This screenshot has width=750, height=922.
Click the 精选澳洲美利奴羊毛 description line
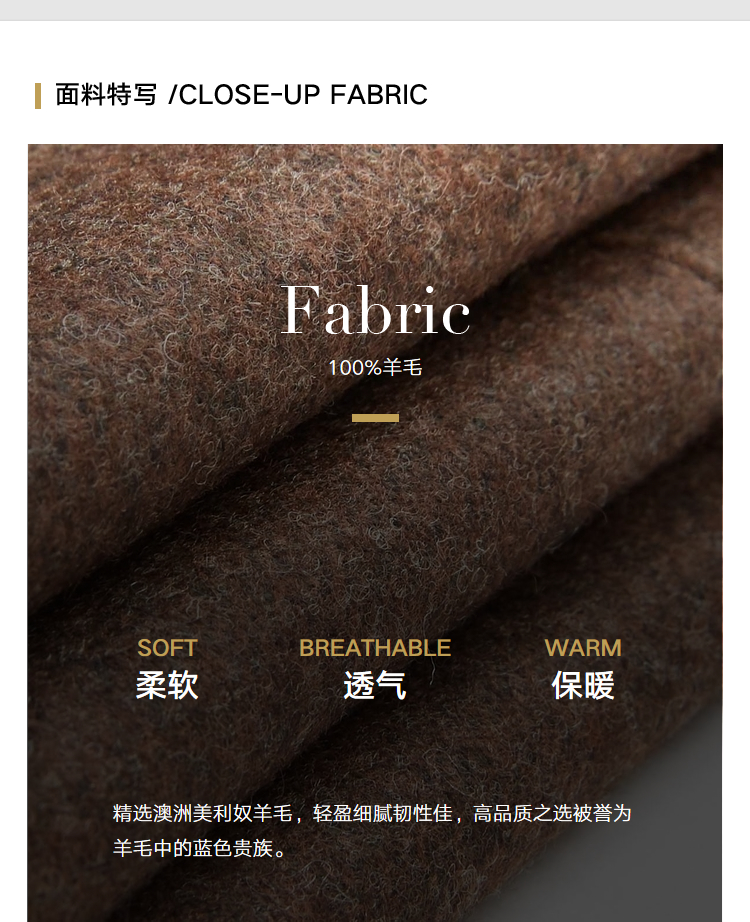coord(372,814)
